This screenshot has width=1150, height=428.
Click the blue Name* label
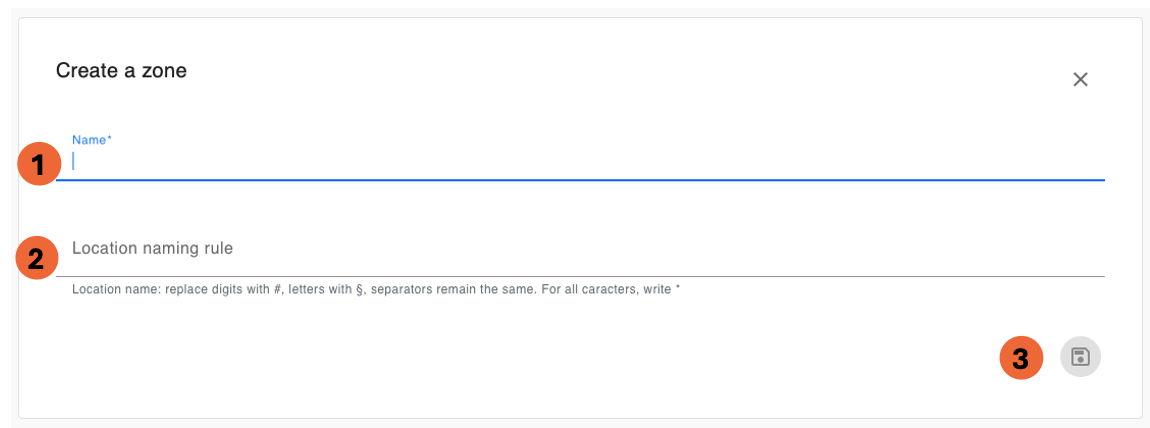click(92, 139)
